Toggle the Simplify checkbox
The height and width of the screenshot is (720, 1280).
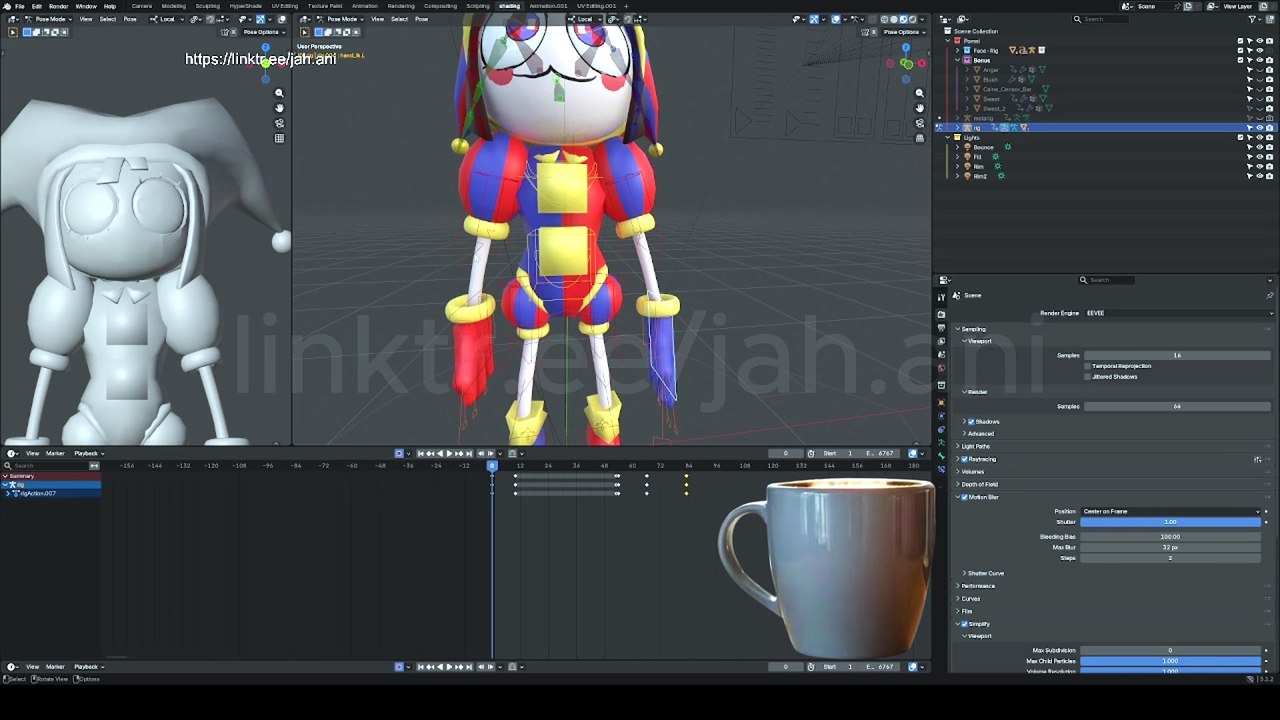point(964,624)
